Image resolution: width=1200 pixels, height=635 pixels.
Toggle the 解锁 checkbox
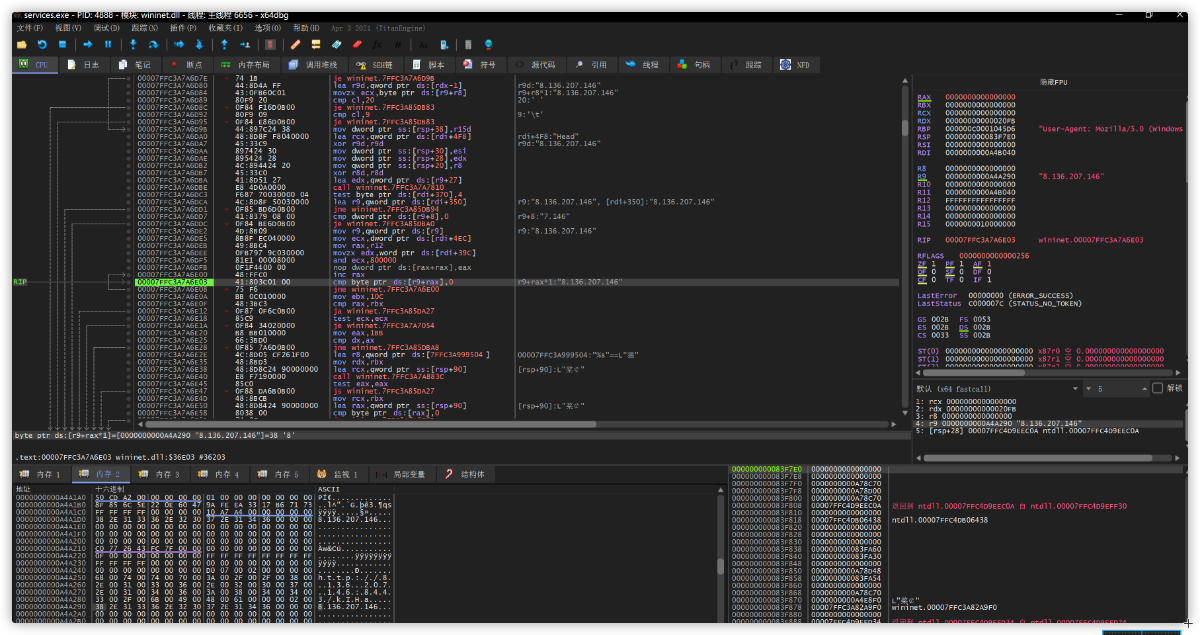pos(1158,388)
